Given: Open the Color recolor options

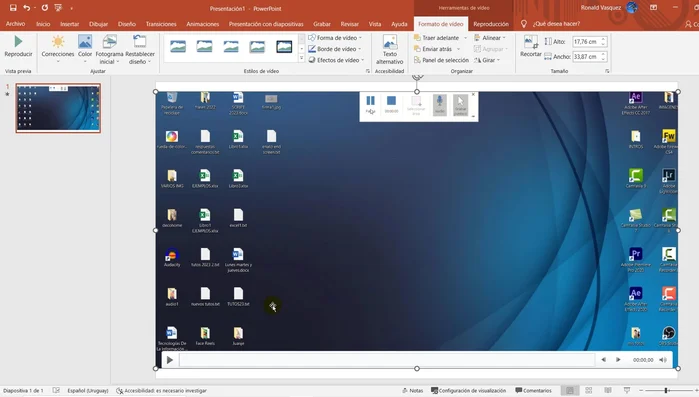Looking at the screenshot, I should coord(85,49).
